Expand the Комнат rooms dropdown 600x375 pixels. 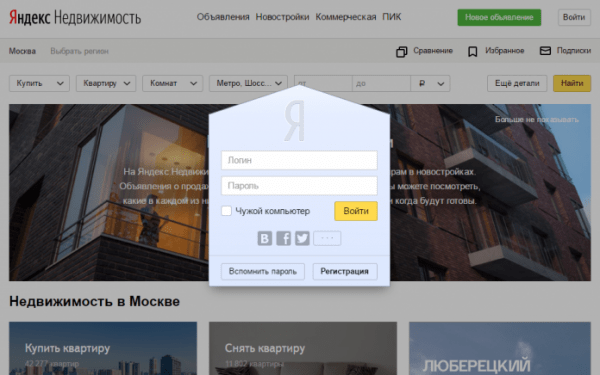[173, 83]
